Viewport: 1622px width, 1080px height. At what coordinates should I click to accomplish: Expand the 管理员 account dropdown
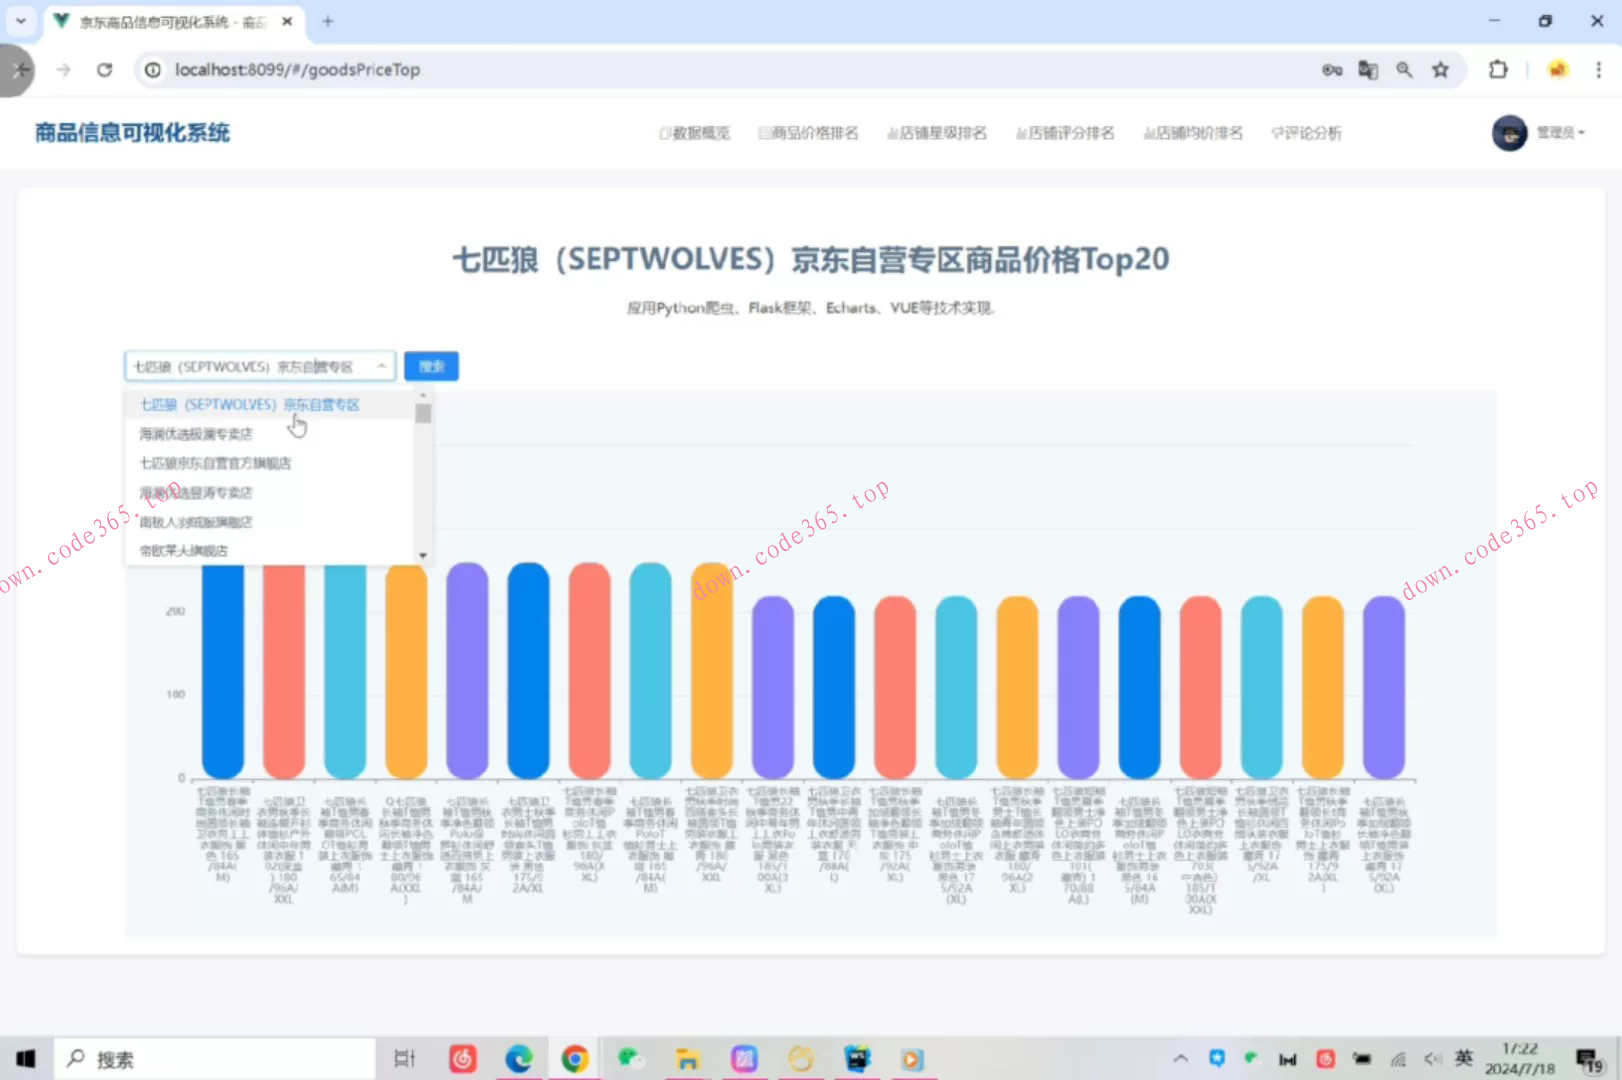(1561, 133)
